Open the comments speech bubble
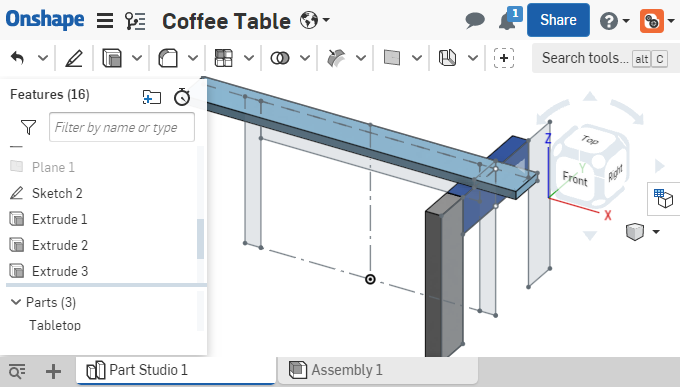 [475, 20]
